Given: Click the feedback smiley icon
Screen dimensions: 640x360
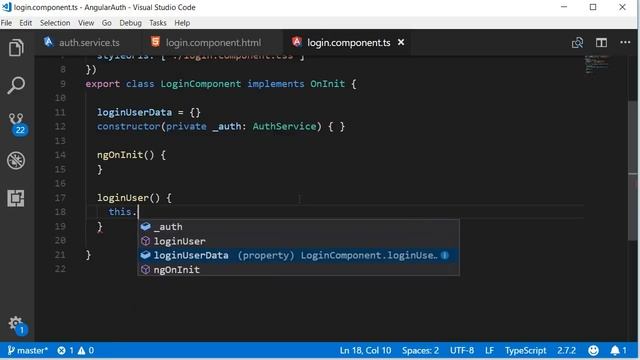Looking at the screenshot, I should coord(593,350).
